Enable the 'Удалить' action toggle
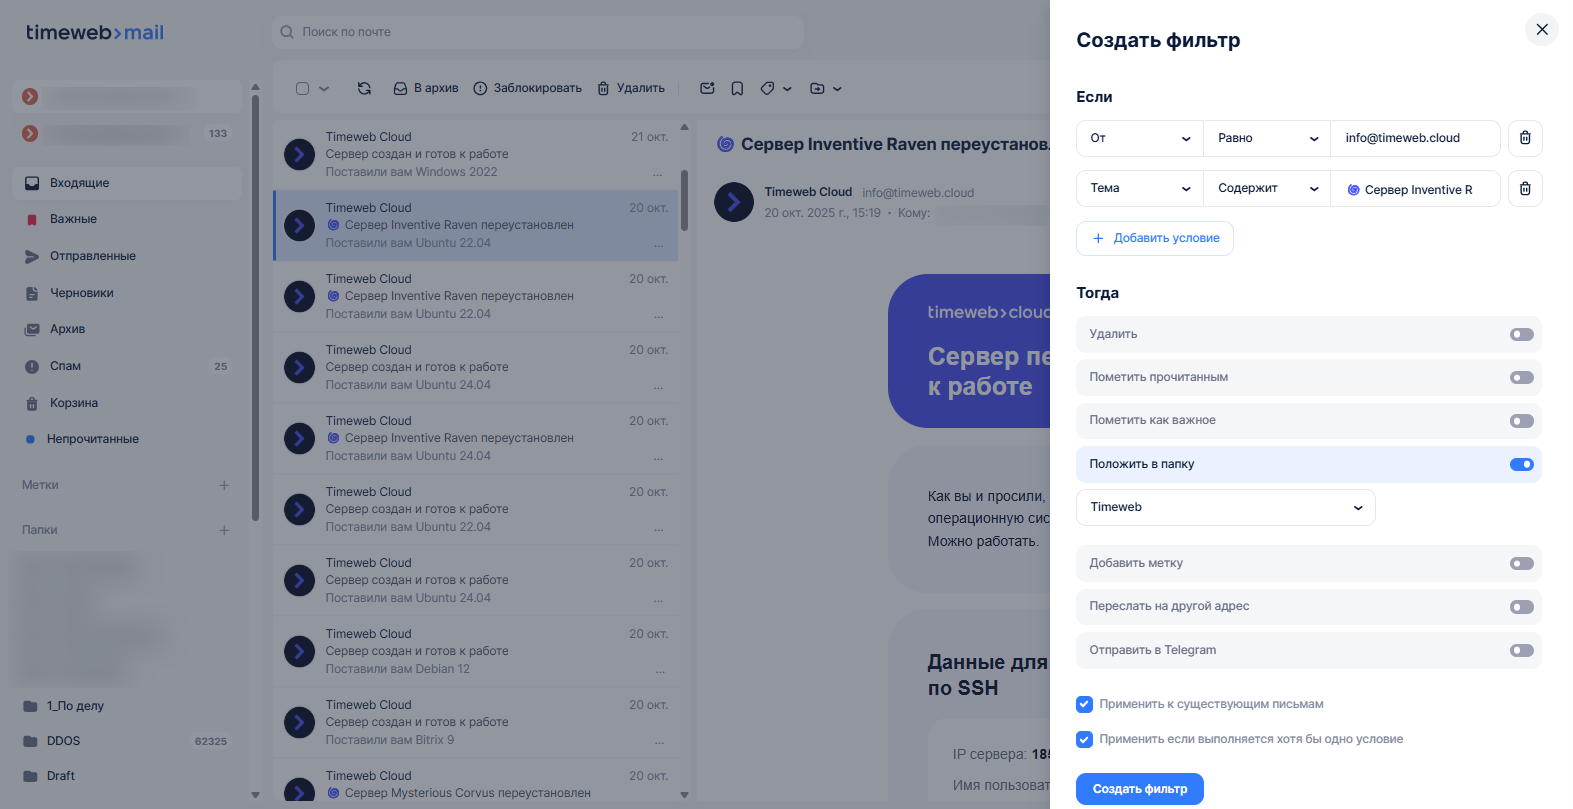The image size is (1573, 809). tap(1521, 334)
